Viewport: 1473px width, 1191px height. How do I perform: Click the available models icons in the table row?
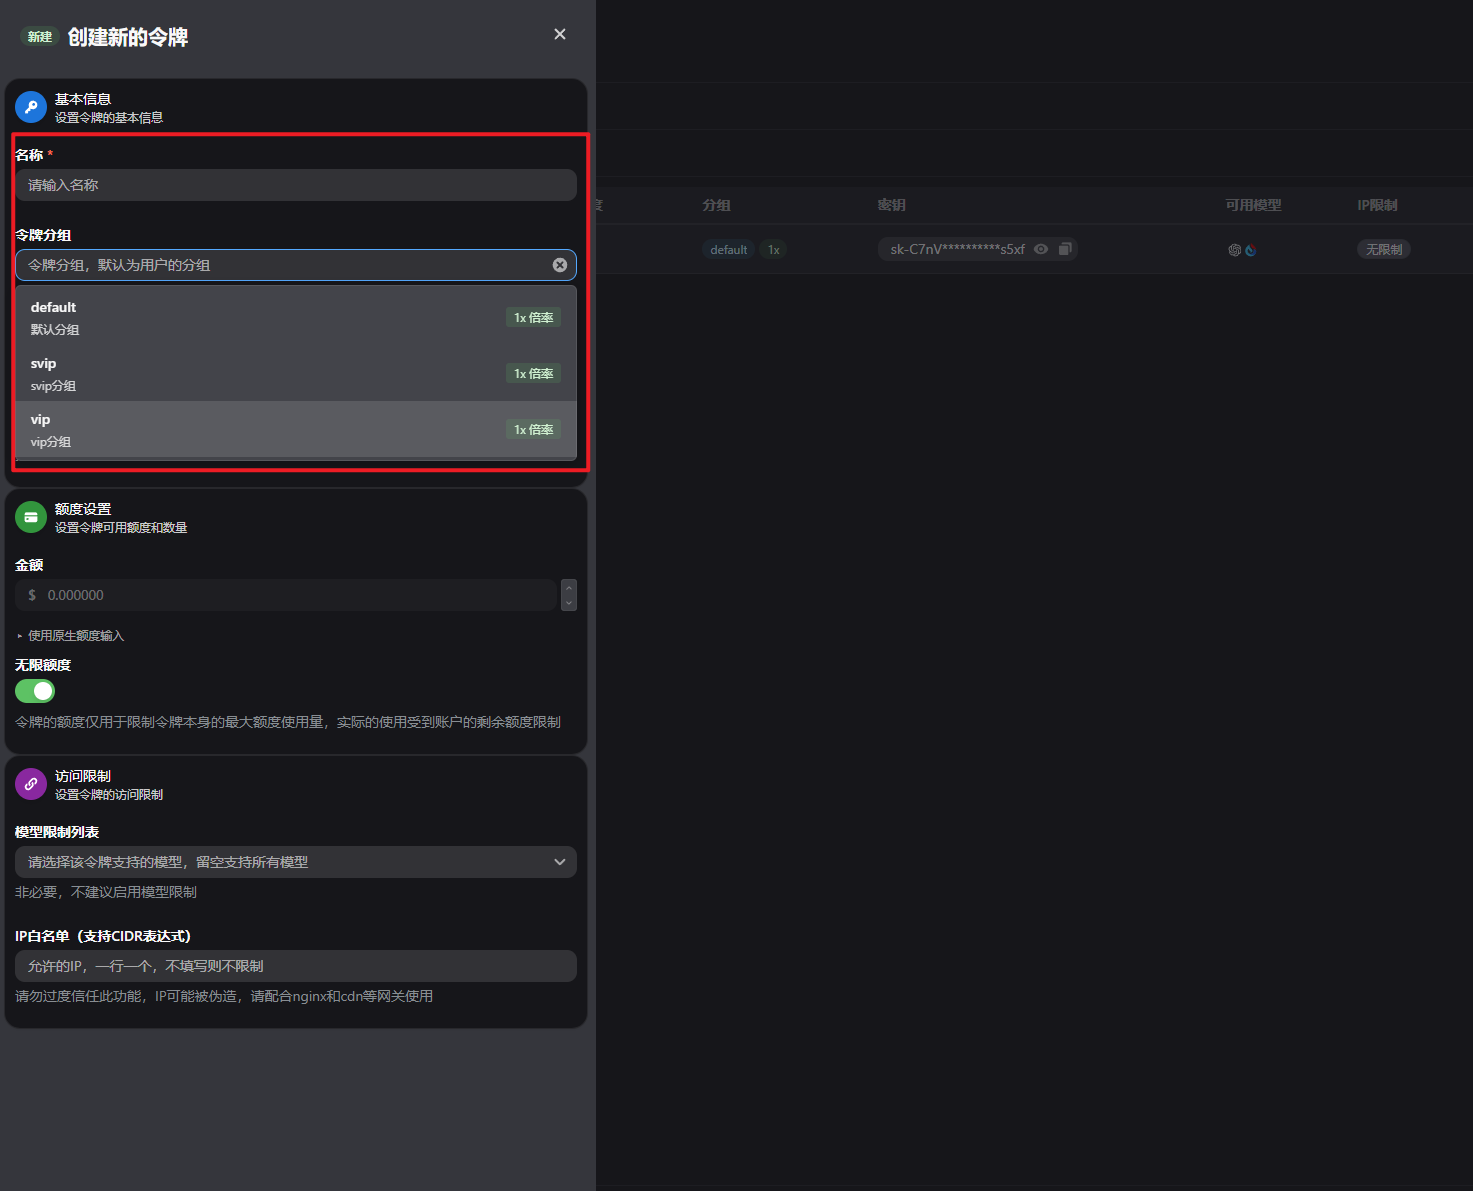pyautogui.click(x=1242, y=250)
